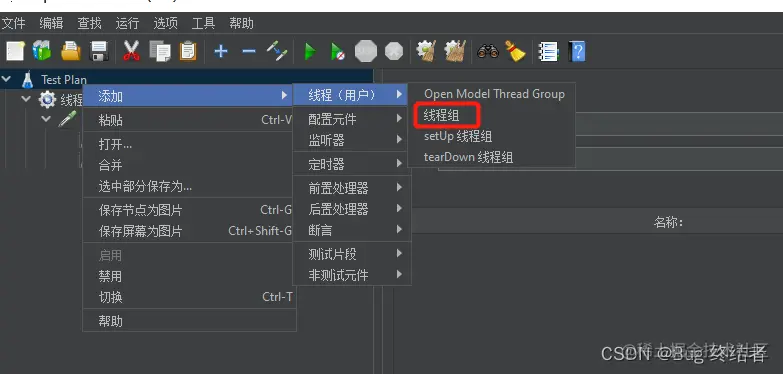This screenshot has width=783, height=374.
Task: Open the 帮助 menu in menu bar
Action: click(241, 23)
